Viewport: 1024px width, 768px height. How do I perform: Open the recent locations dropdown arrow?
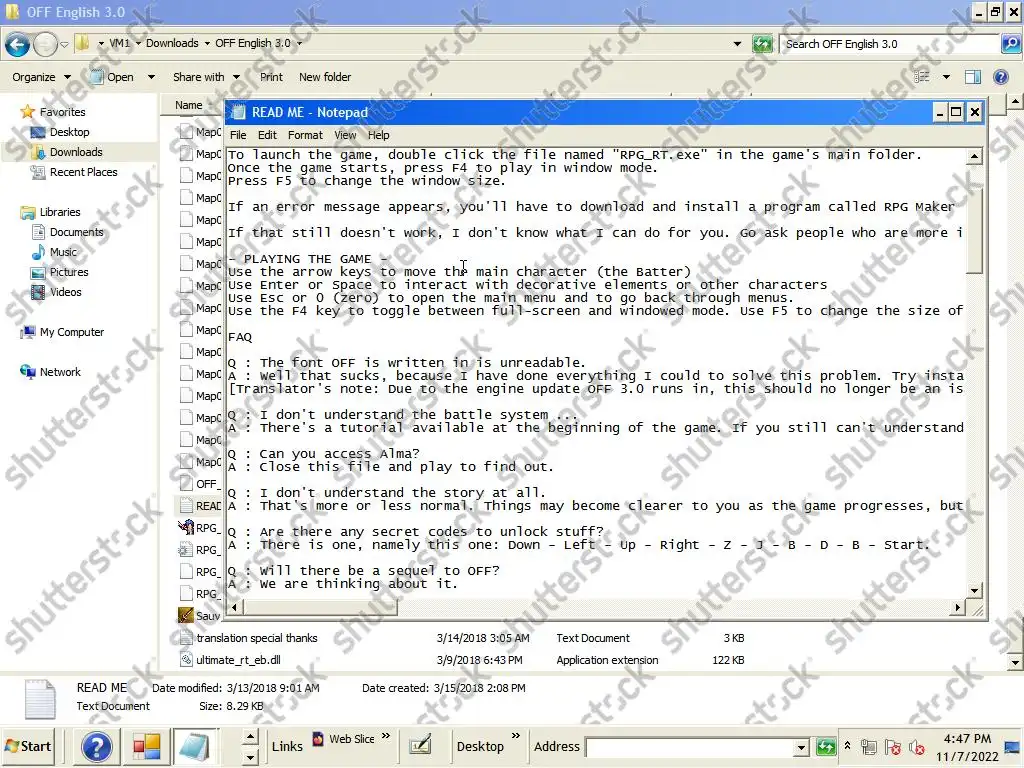click(64, 44)
